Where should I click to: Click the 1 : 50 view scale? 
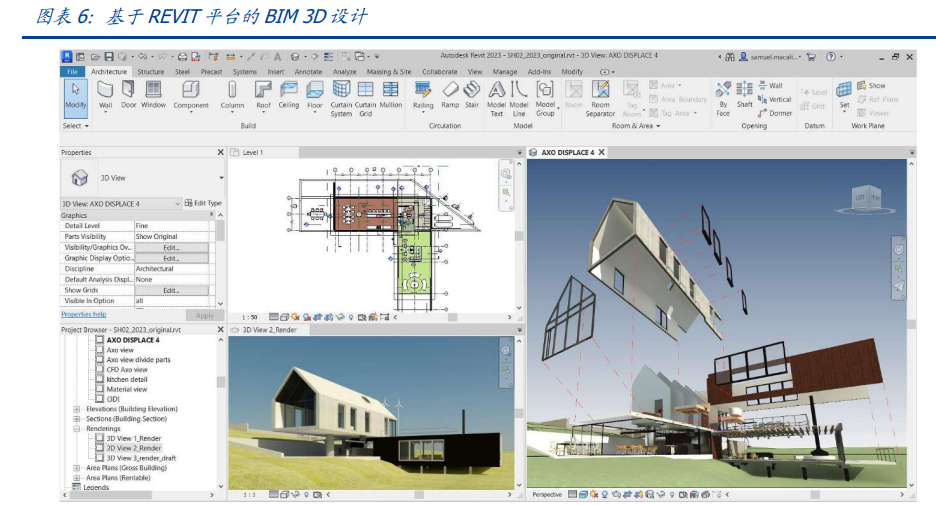coord(250,318)
